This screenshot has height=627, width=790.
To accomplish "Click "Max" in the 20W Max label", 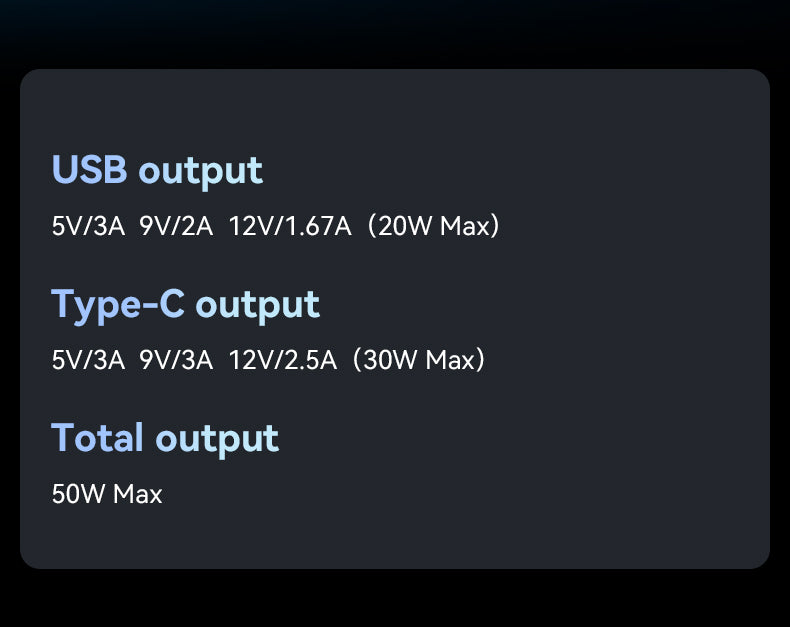I will (x=463, y=226).
